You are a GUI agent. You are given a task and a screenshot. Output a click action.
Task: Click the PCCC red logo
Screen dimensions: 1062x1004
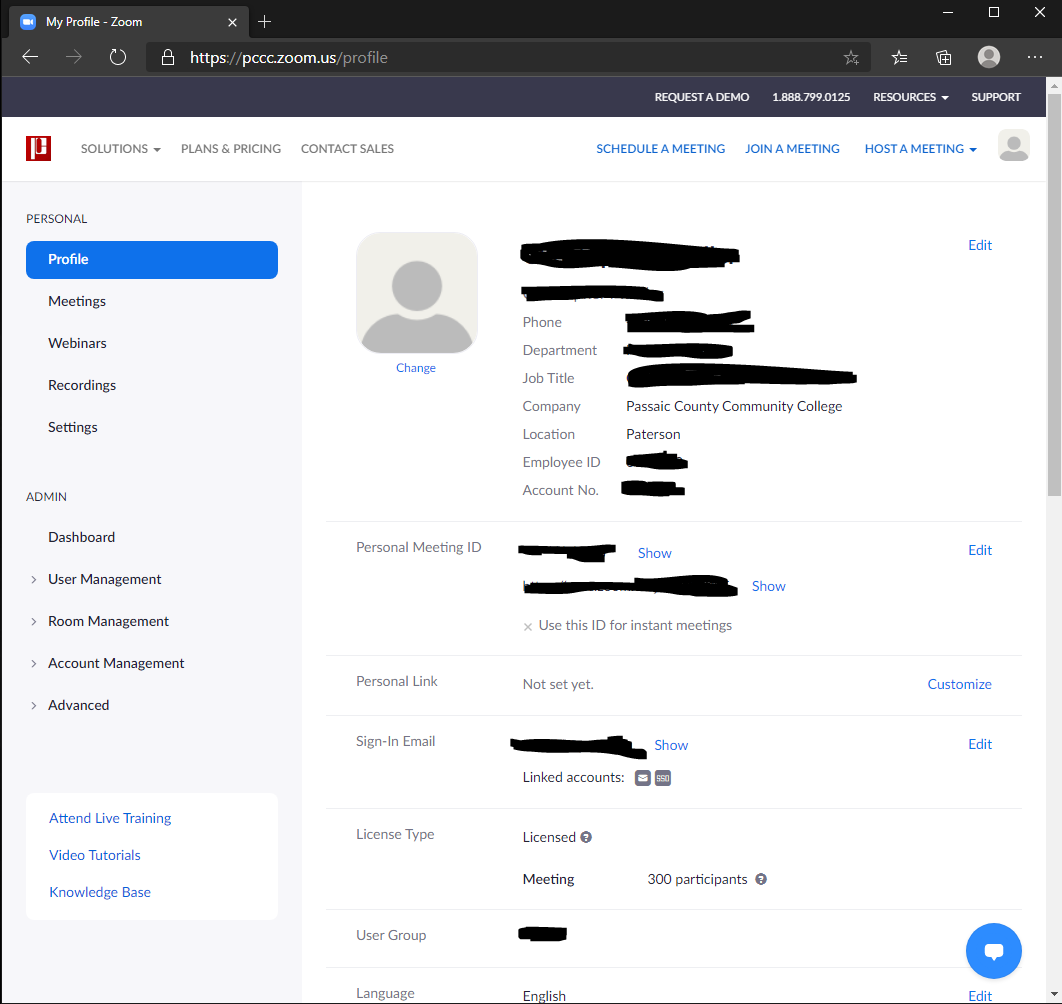point(39,148)
